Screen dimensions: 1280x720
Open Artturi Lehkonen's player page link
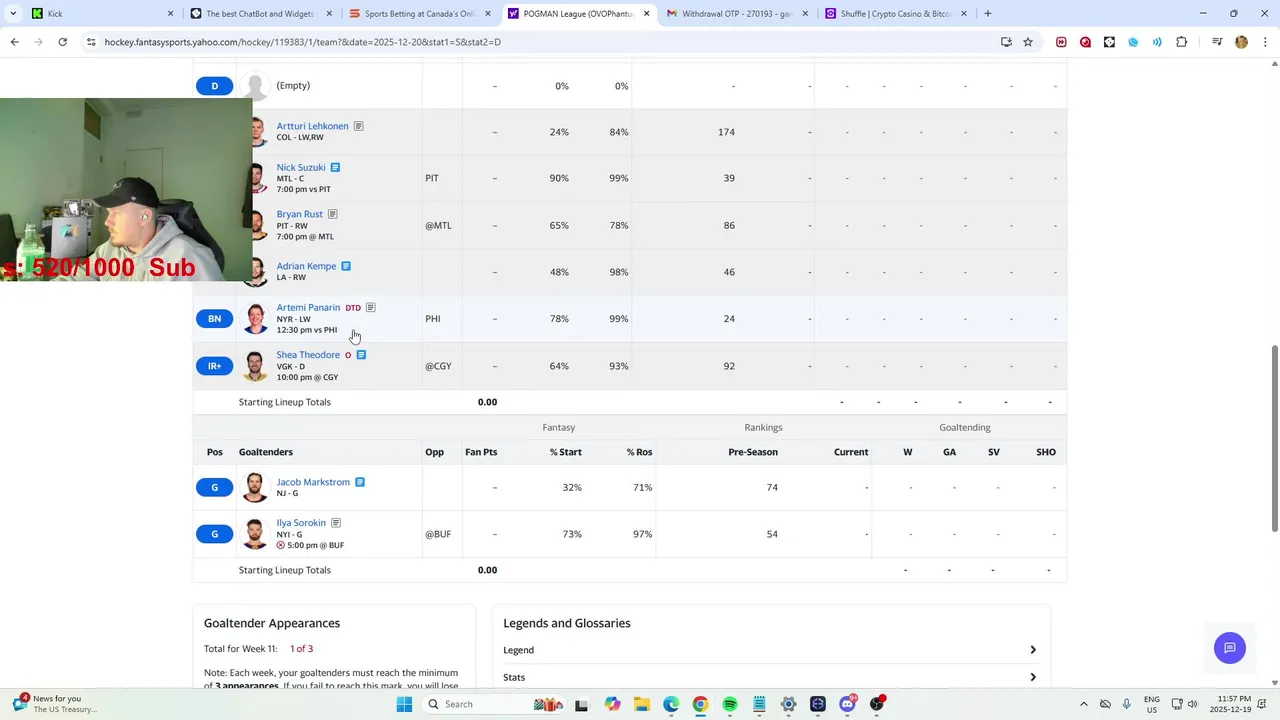tap(313, 126)
